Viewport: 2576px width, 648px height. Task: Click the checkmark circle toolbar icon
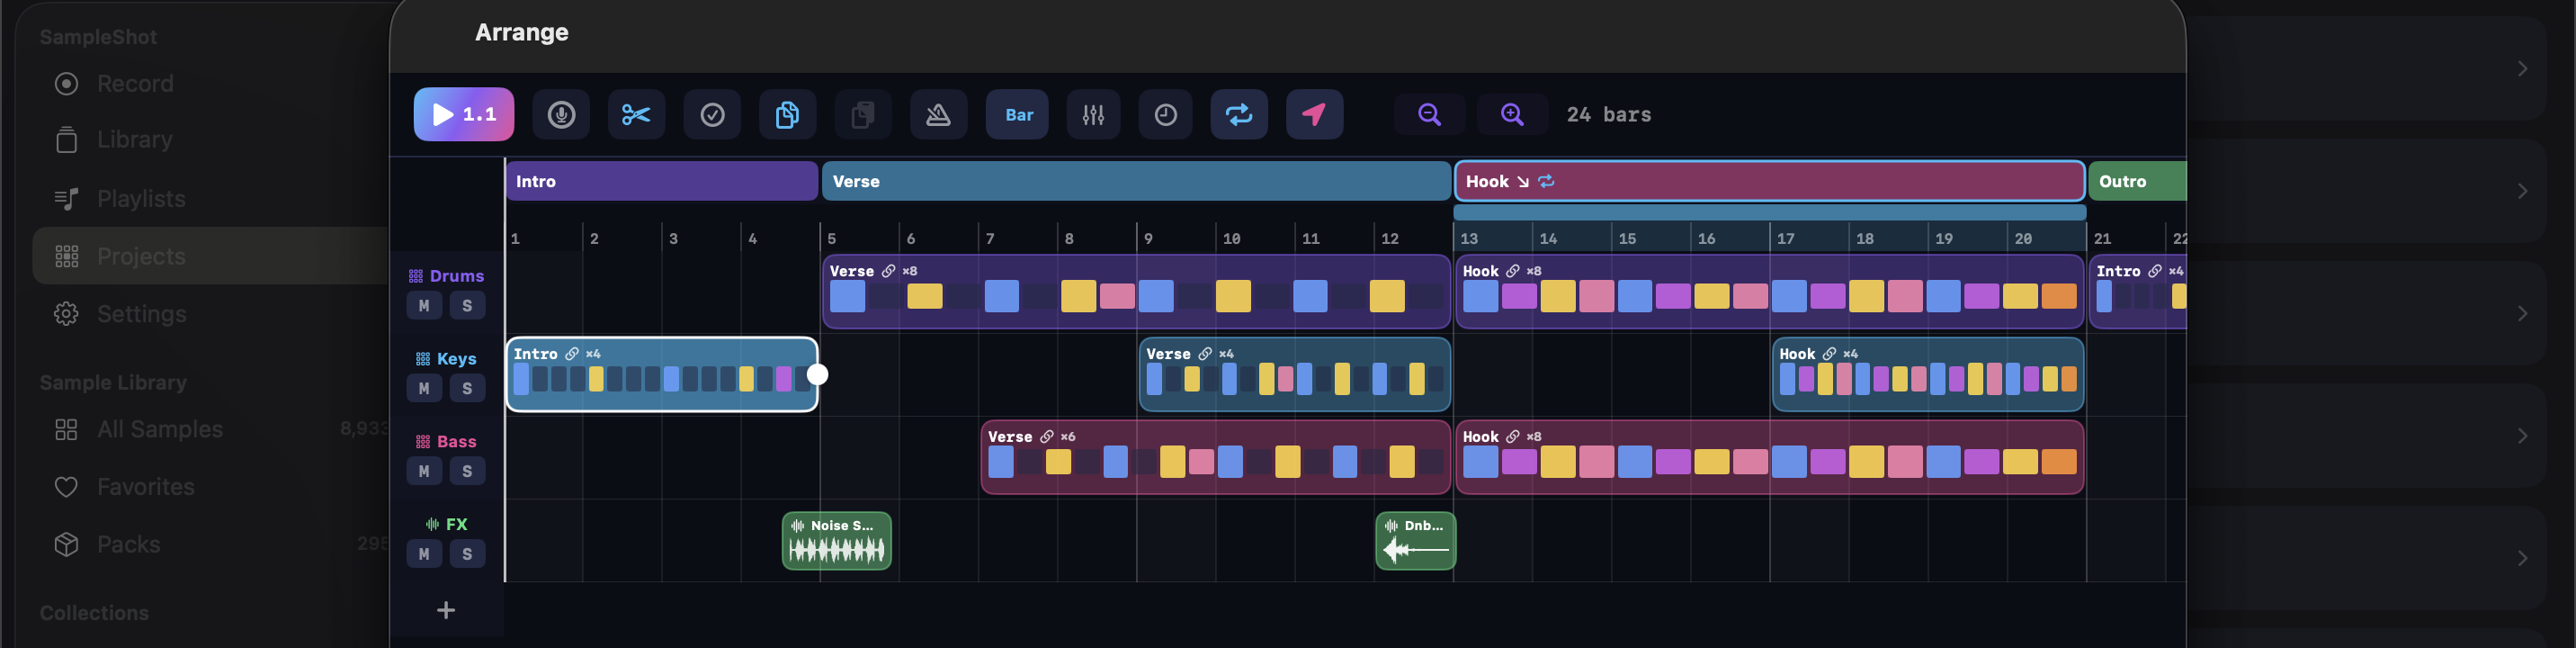(x=712, y=114)
